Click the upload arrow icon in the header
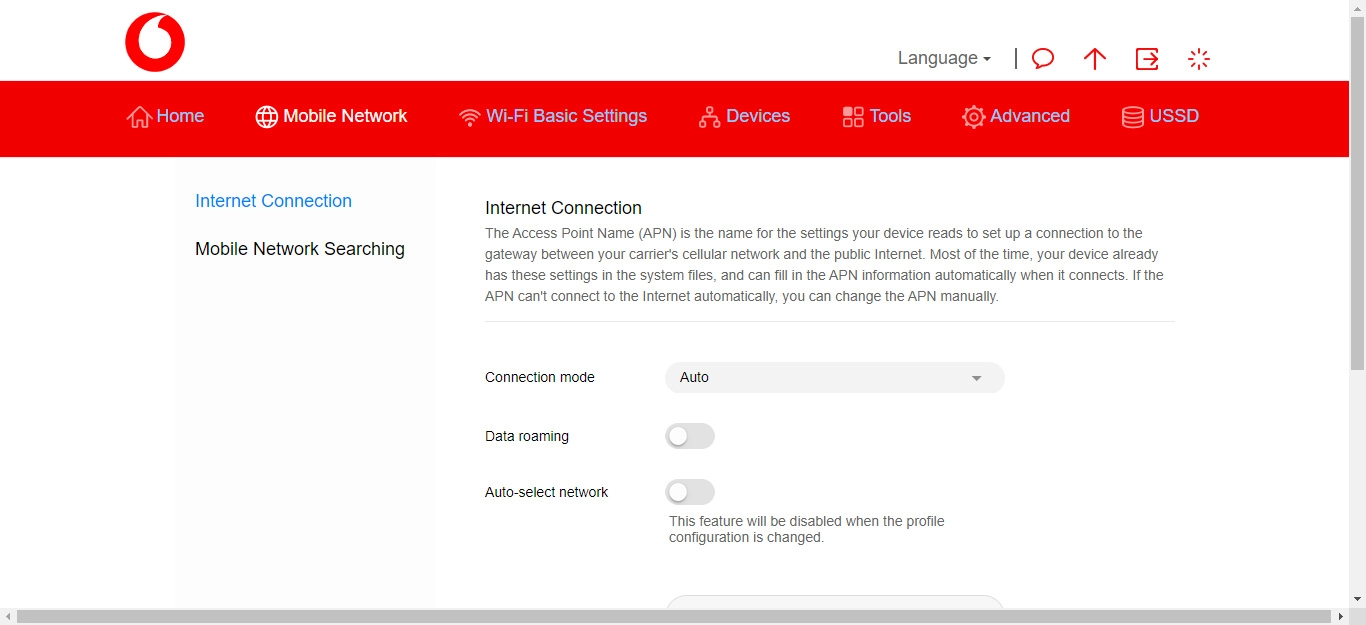 click(x=1094, y=58)
